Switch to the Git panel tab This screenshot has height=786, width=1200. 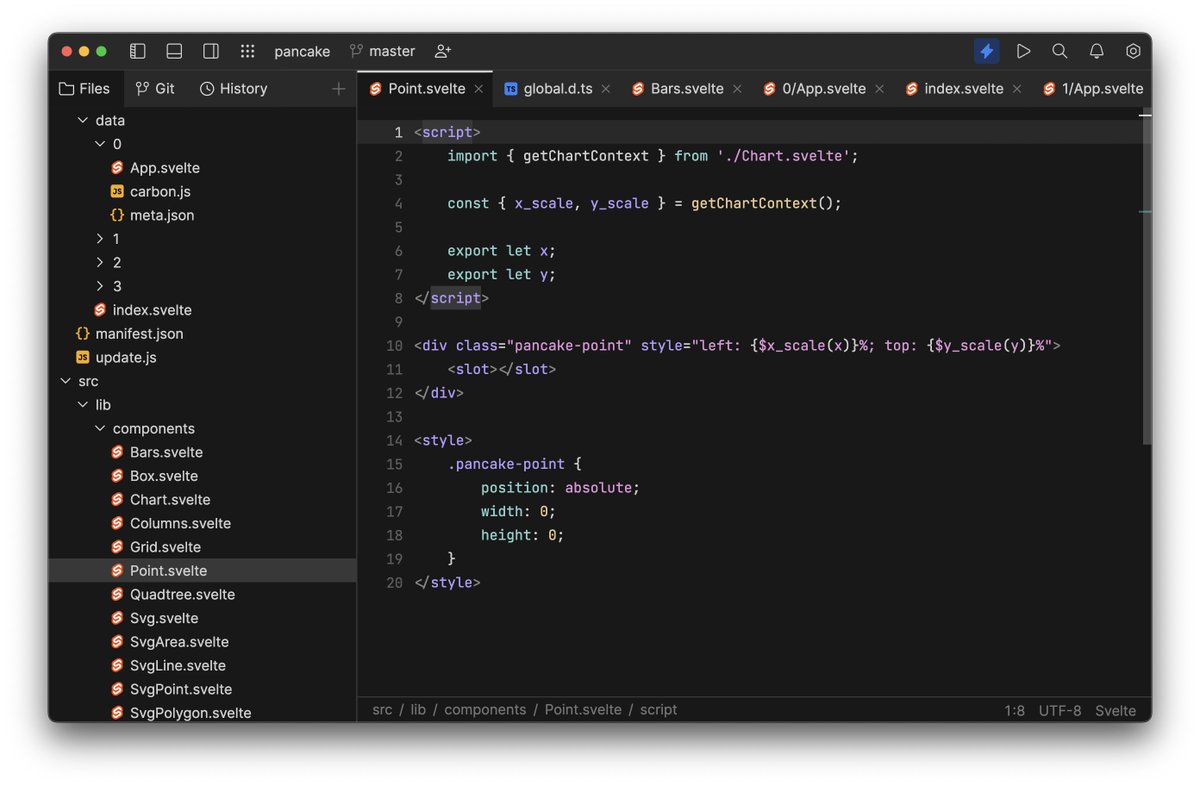pyautogui.click(x=155, y=88)
